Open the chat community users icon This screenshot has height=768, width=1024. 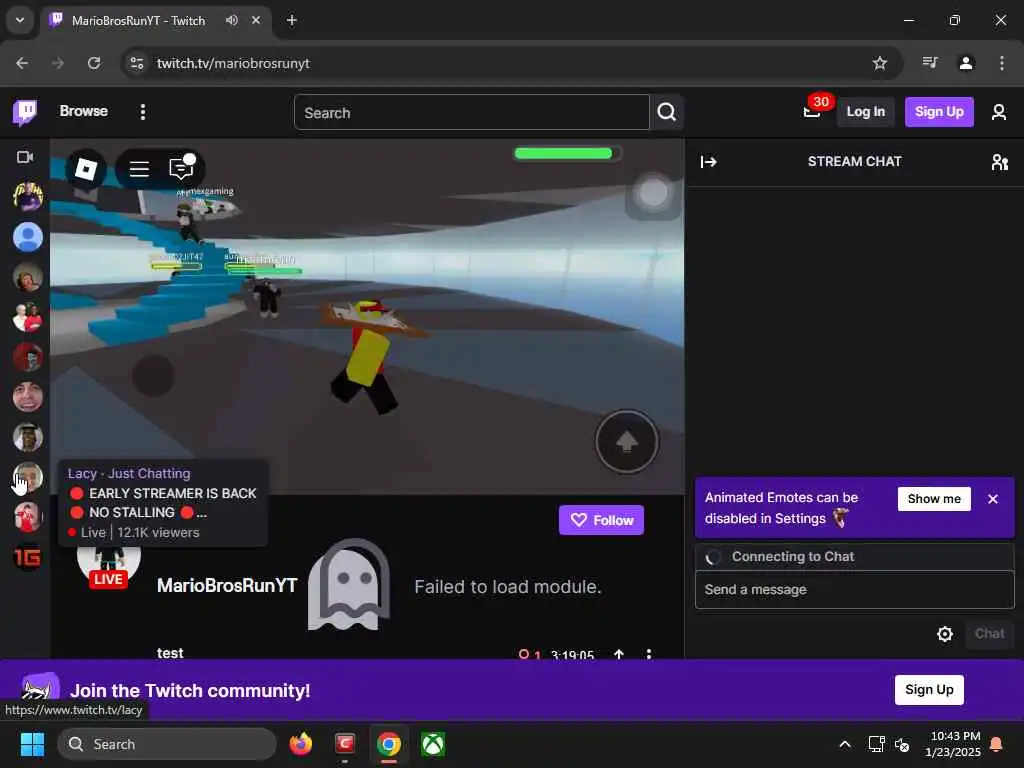(999, 161)
